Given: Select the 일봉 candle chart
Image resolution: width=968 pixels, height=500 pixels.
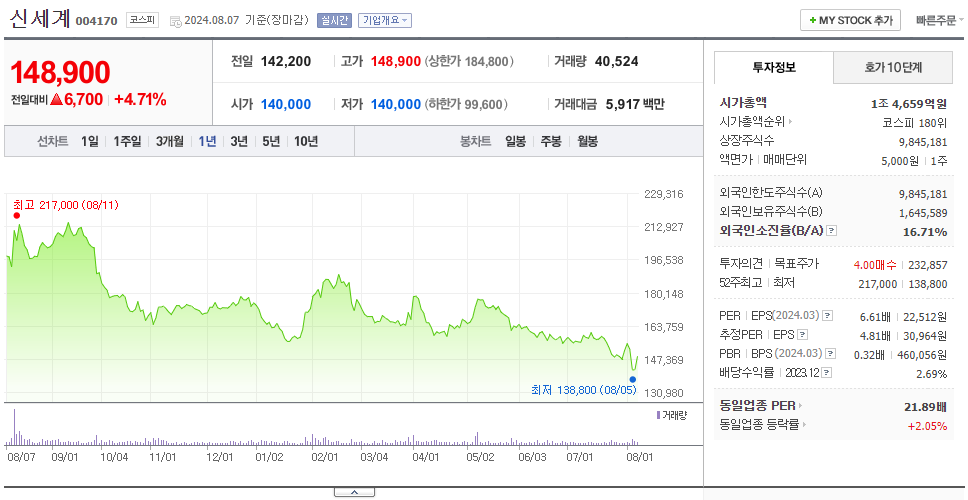Looking at the screenshot, I should (x=515, y=141).
